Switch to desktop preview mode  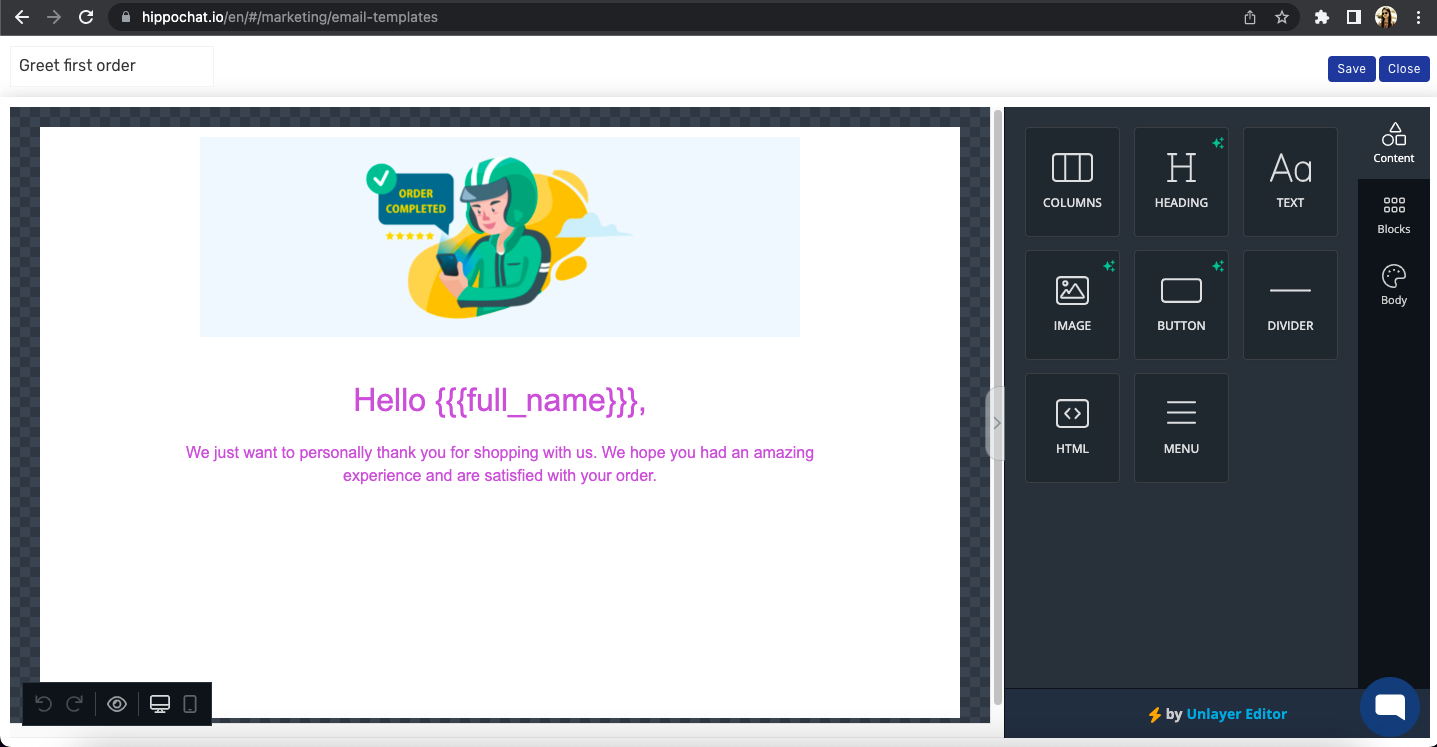click(x=160, y=704)
